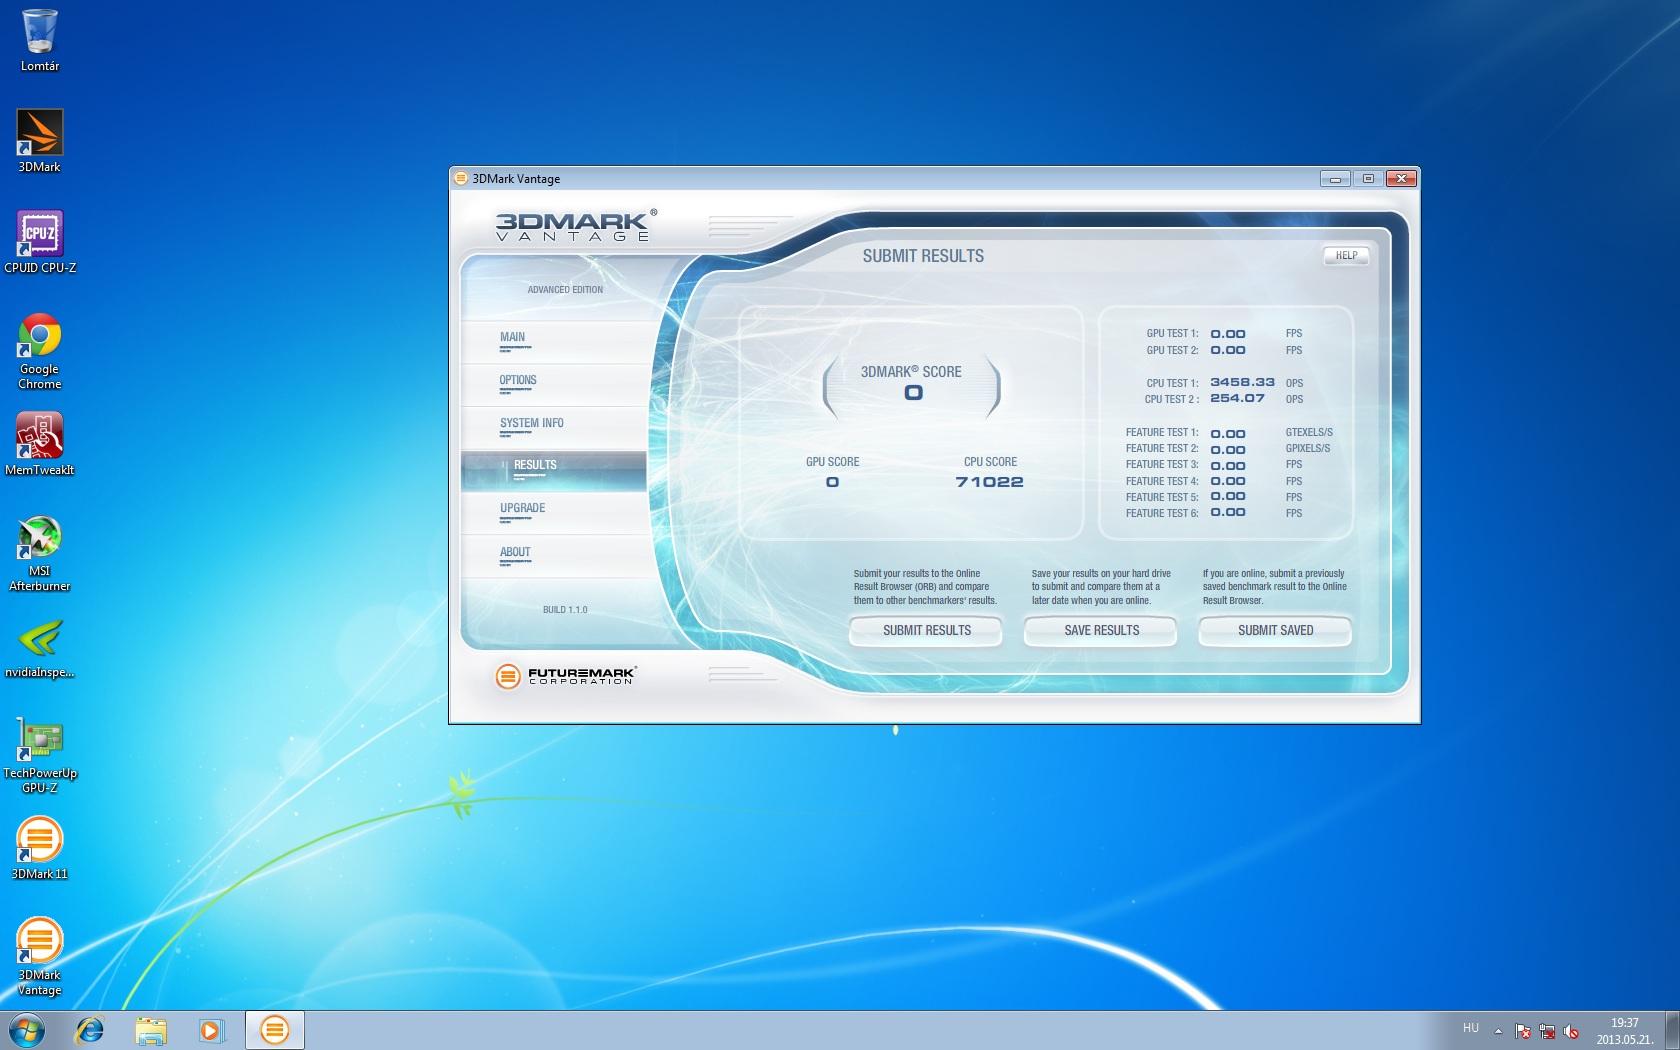Click the muted volume tray icon
The width and height of the screenshot is (1680, 1050).
[1571, 1031]
